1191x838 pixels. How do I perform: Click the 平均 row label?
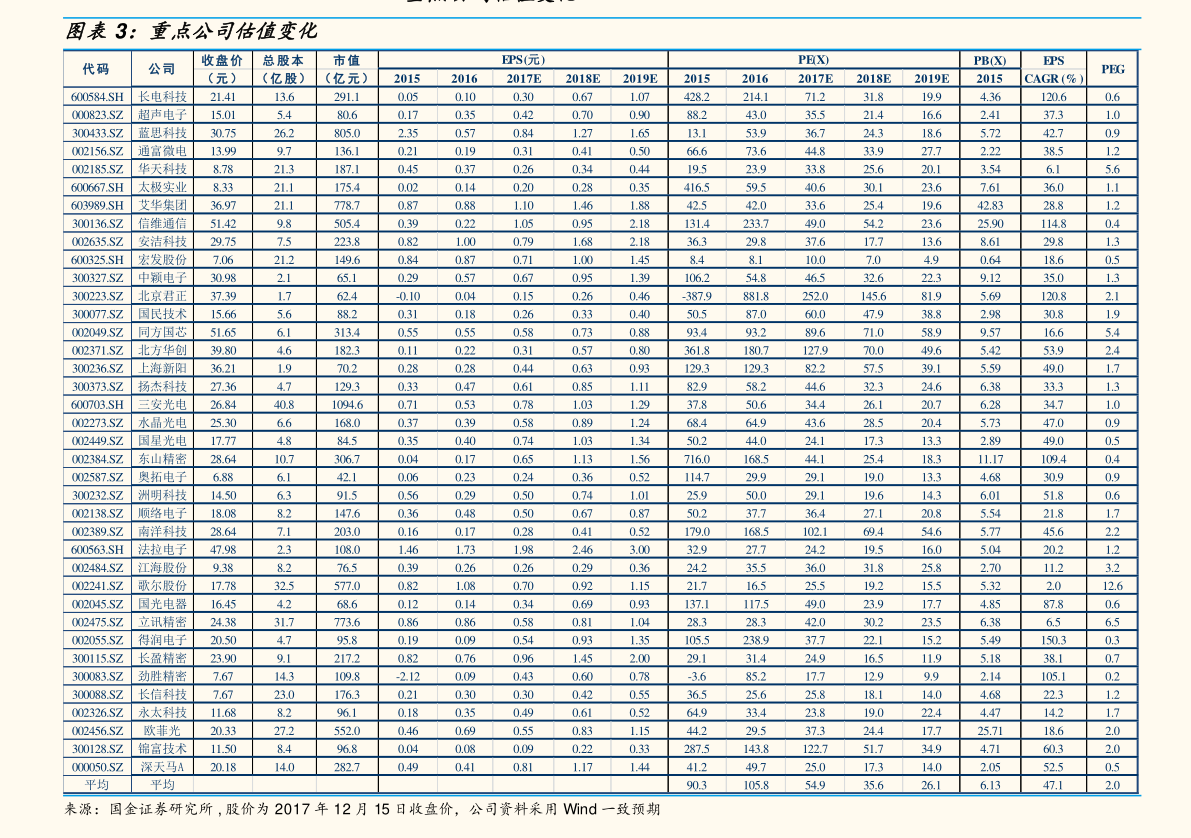click(96, 785)
